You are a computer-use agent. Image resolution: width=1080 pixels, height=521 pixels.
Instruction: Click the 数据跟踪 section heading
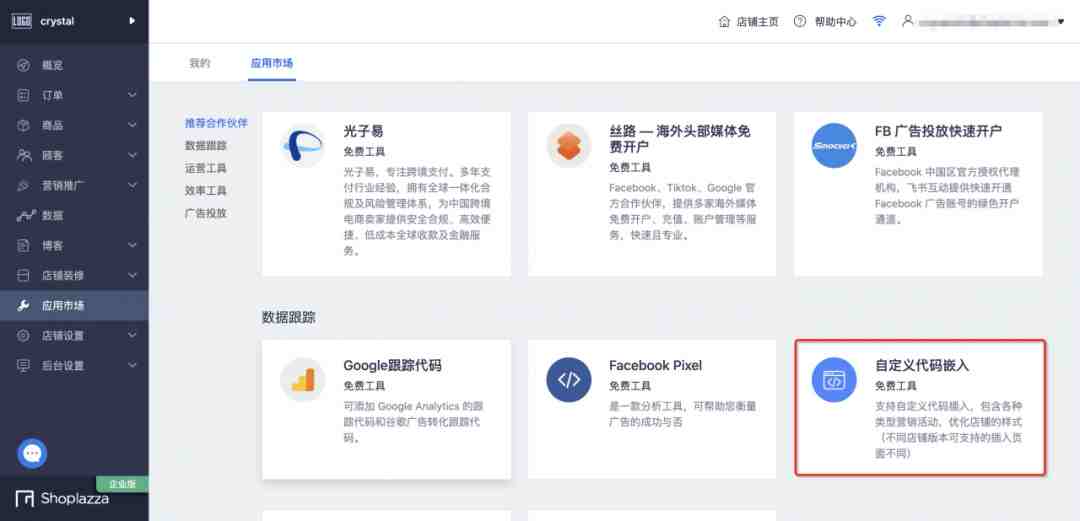tap(289, 318)
